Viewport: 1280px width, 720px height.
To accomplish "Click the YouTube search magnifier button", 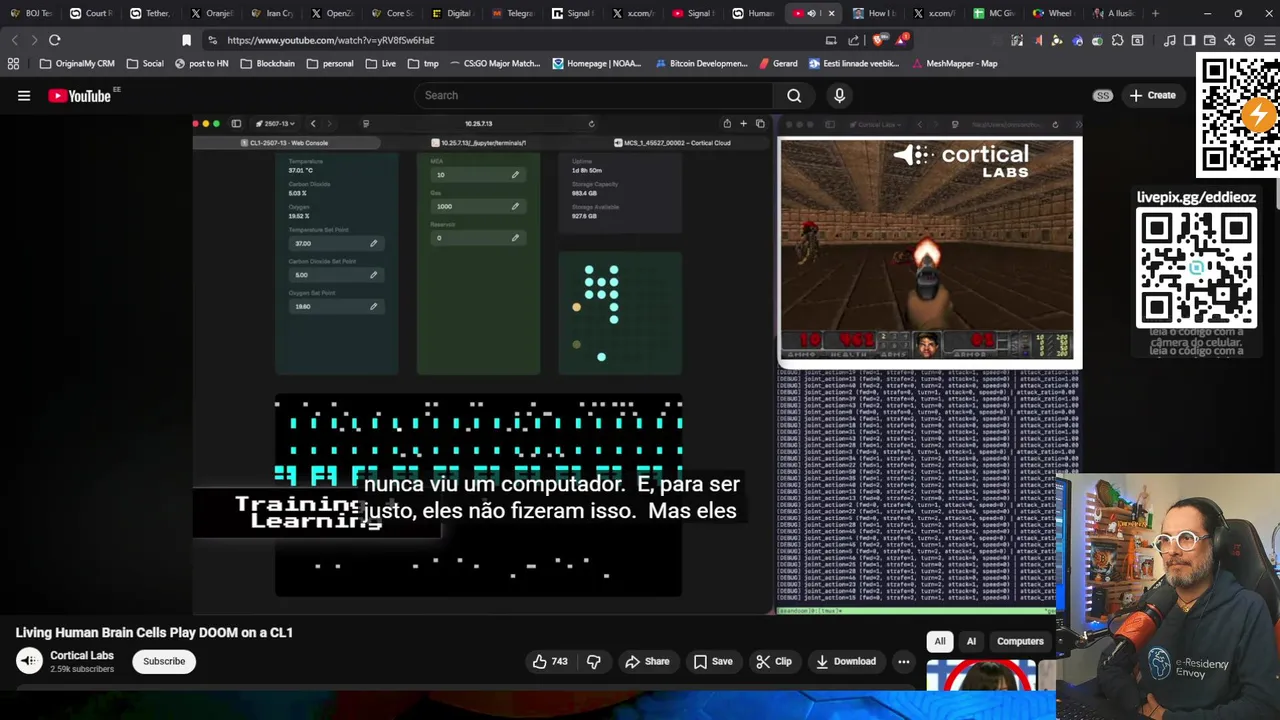I will tap(794, 95).
